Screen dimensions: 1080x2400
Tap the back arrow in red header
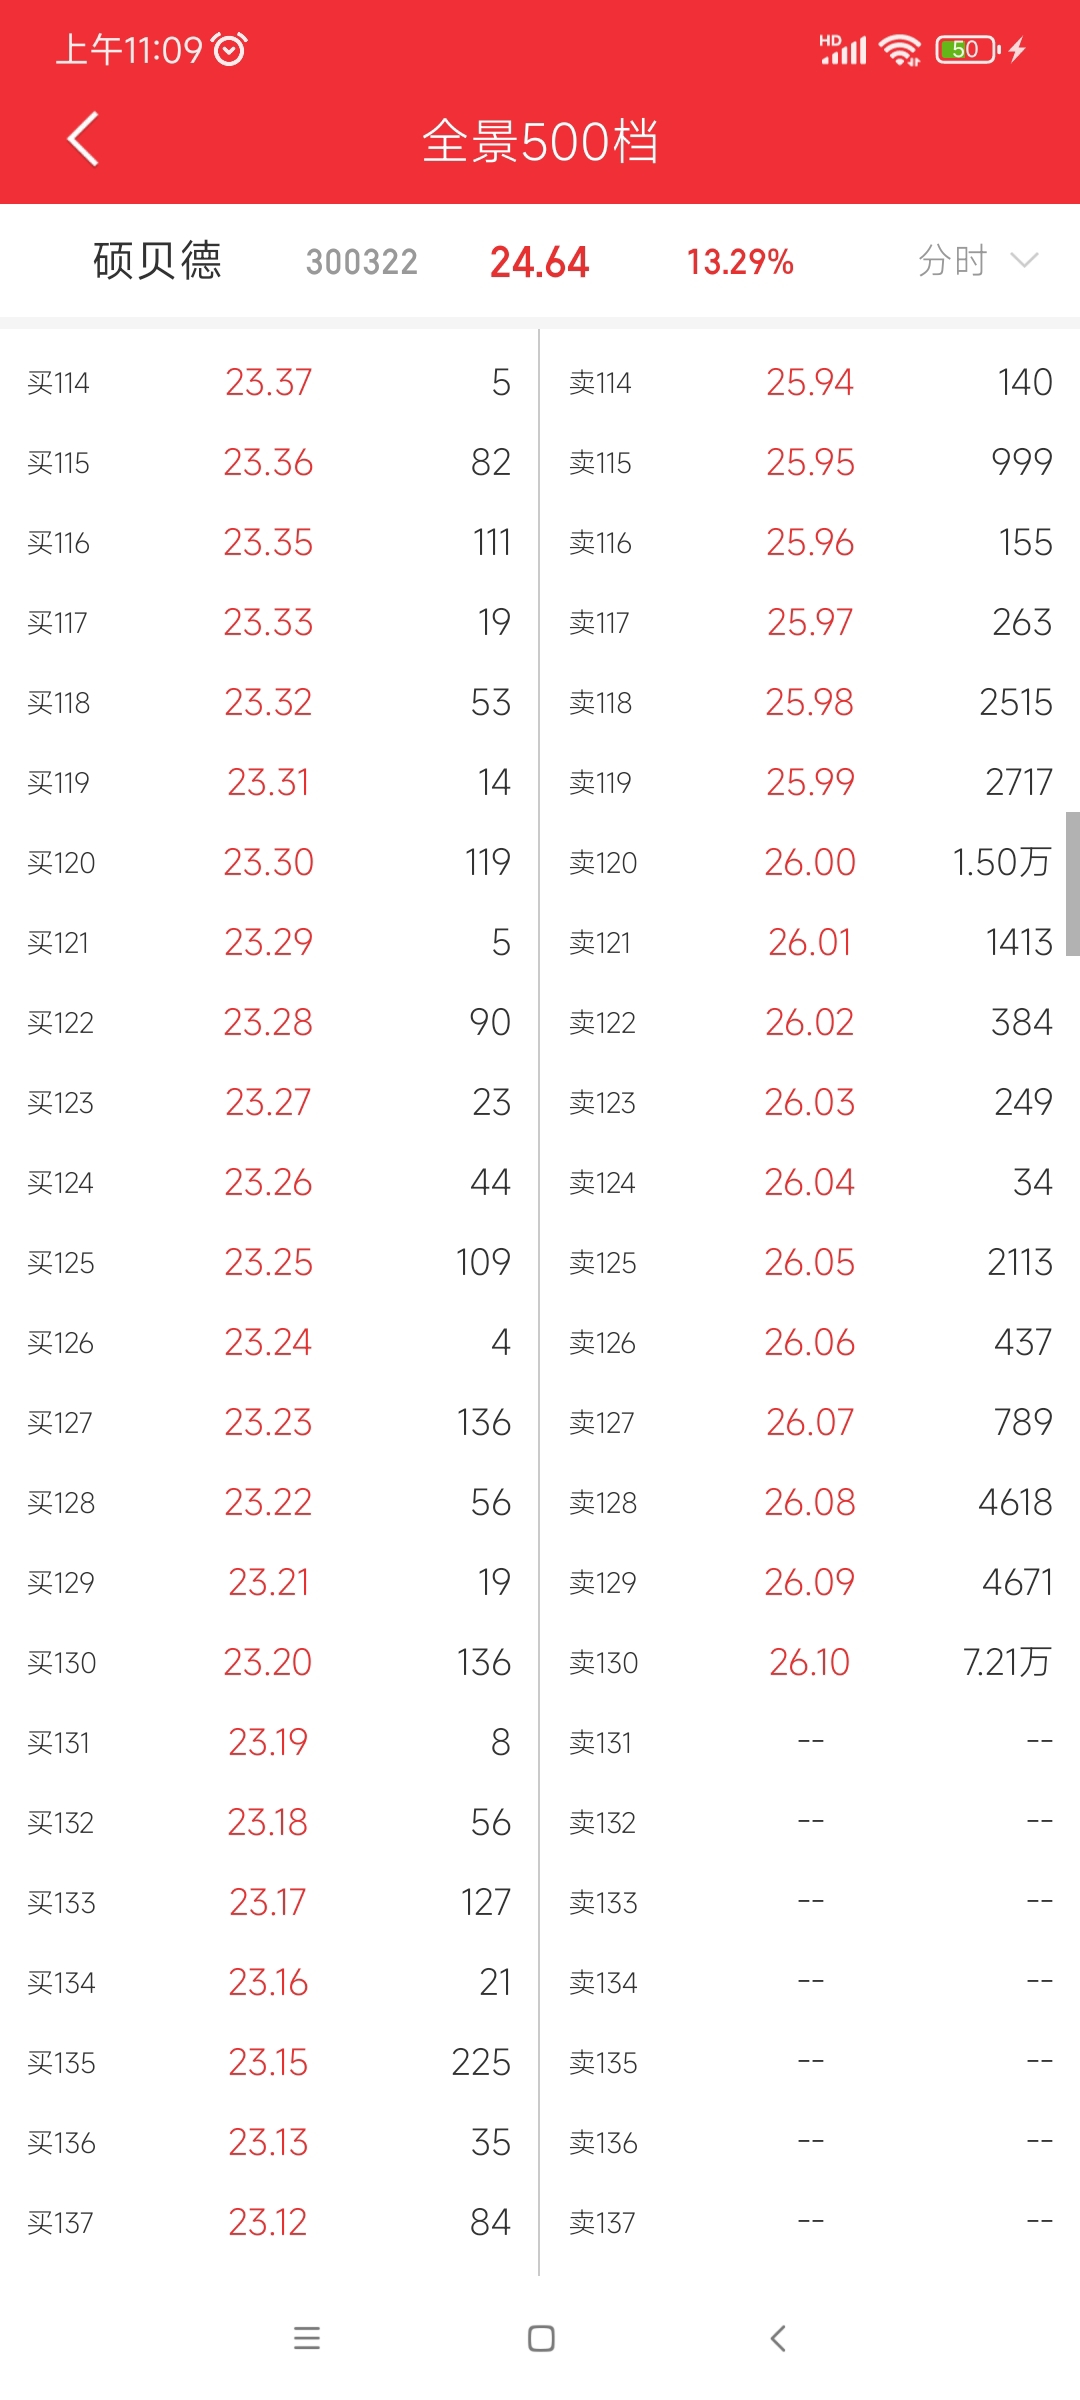tap(83, 139)
